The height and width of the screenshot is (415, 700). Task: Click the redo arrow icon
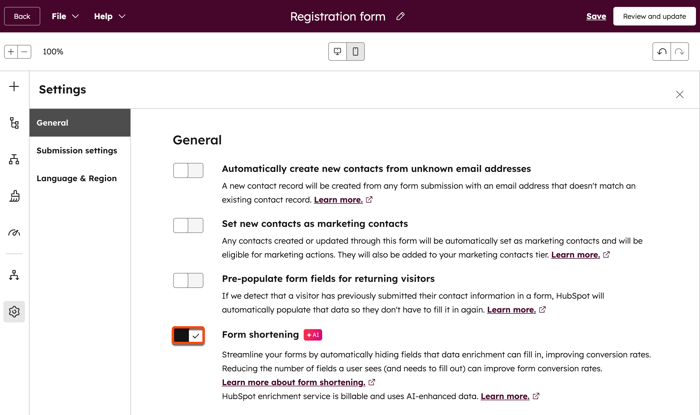click(x=680, y=52)
